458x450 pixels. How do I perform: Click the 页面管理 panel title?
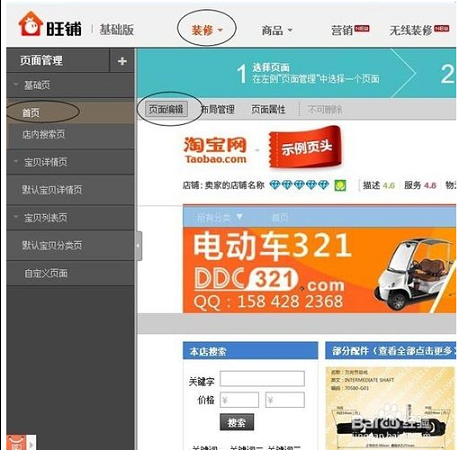pos(41,61)
